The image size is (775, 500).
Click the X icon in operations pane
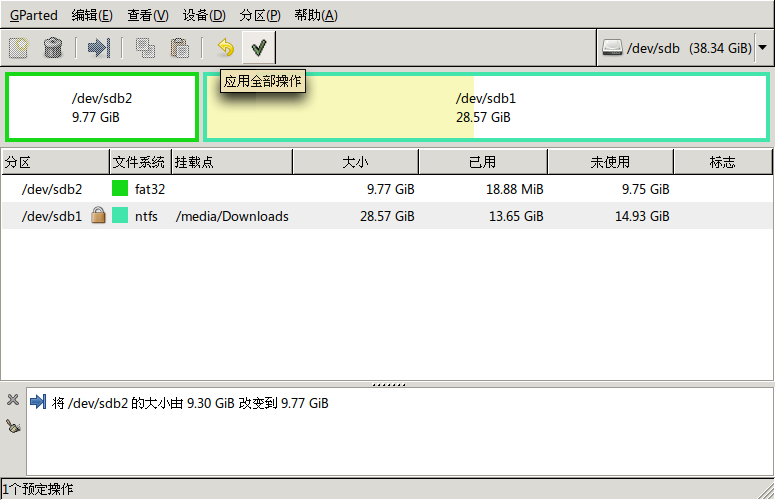pos(13,400)
